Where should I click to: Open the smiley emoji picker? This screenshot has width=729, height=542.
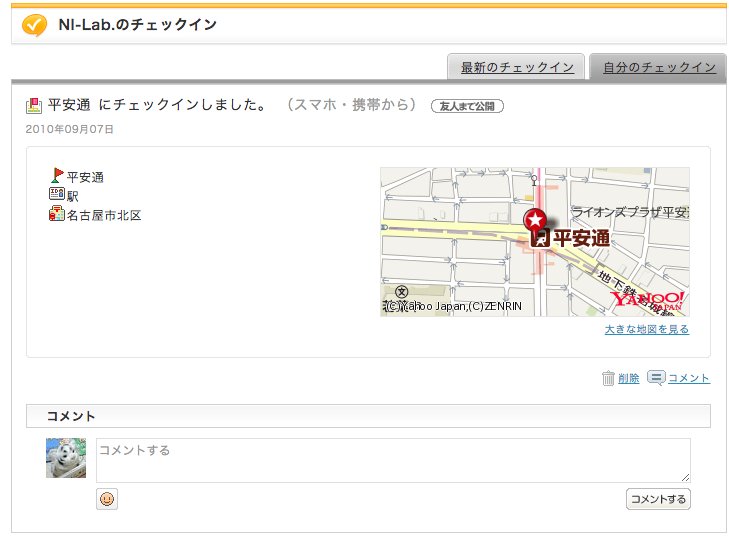[x=107, y=499]
